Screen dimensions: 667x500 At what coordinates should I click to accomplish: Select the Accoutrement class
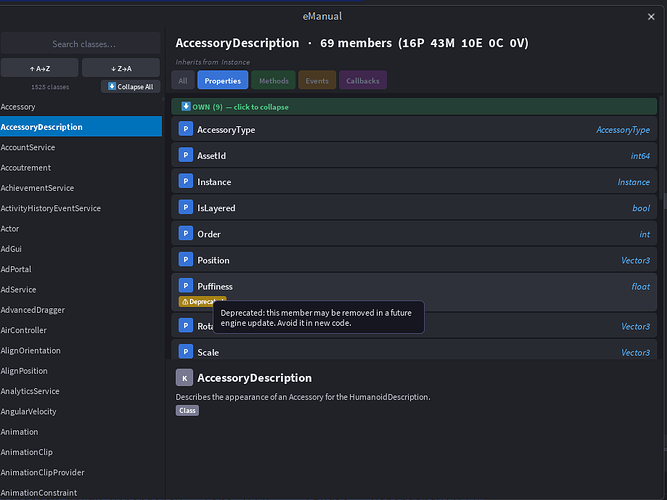click(x=81, y=168)
